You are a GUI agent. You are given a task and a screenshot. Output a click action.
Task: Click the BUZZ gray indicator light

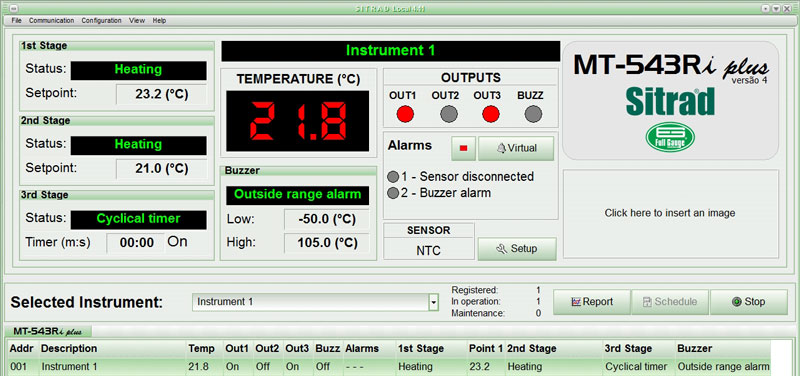click(x=533, y=114)
